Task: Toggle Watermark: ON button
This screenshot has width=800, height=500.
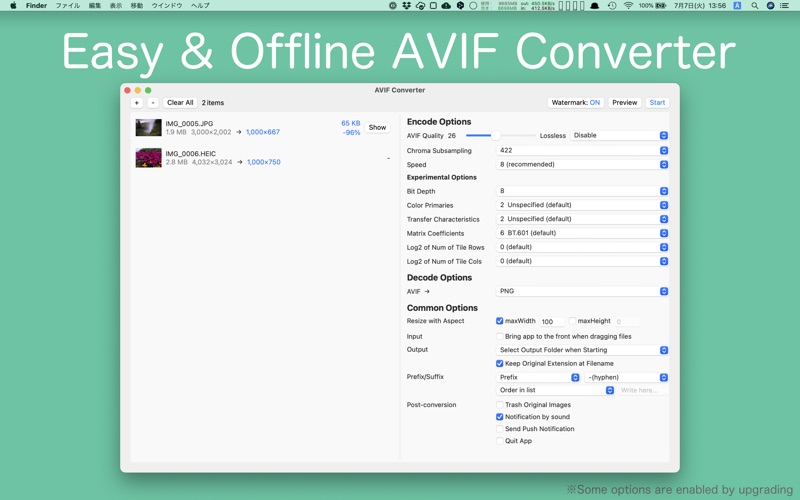Action: [x=576, y=103]
